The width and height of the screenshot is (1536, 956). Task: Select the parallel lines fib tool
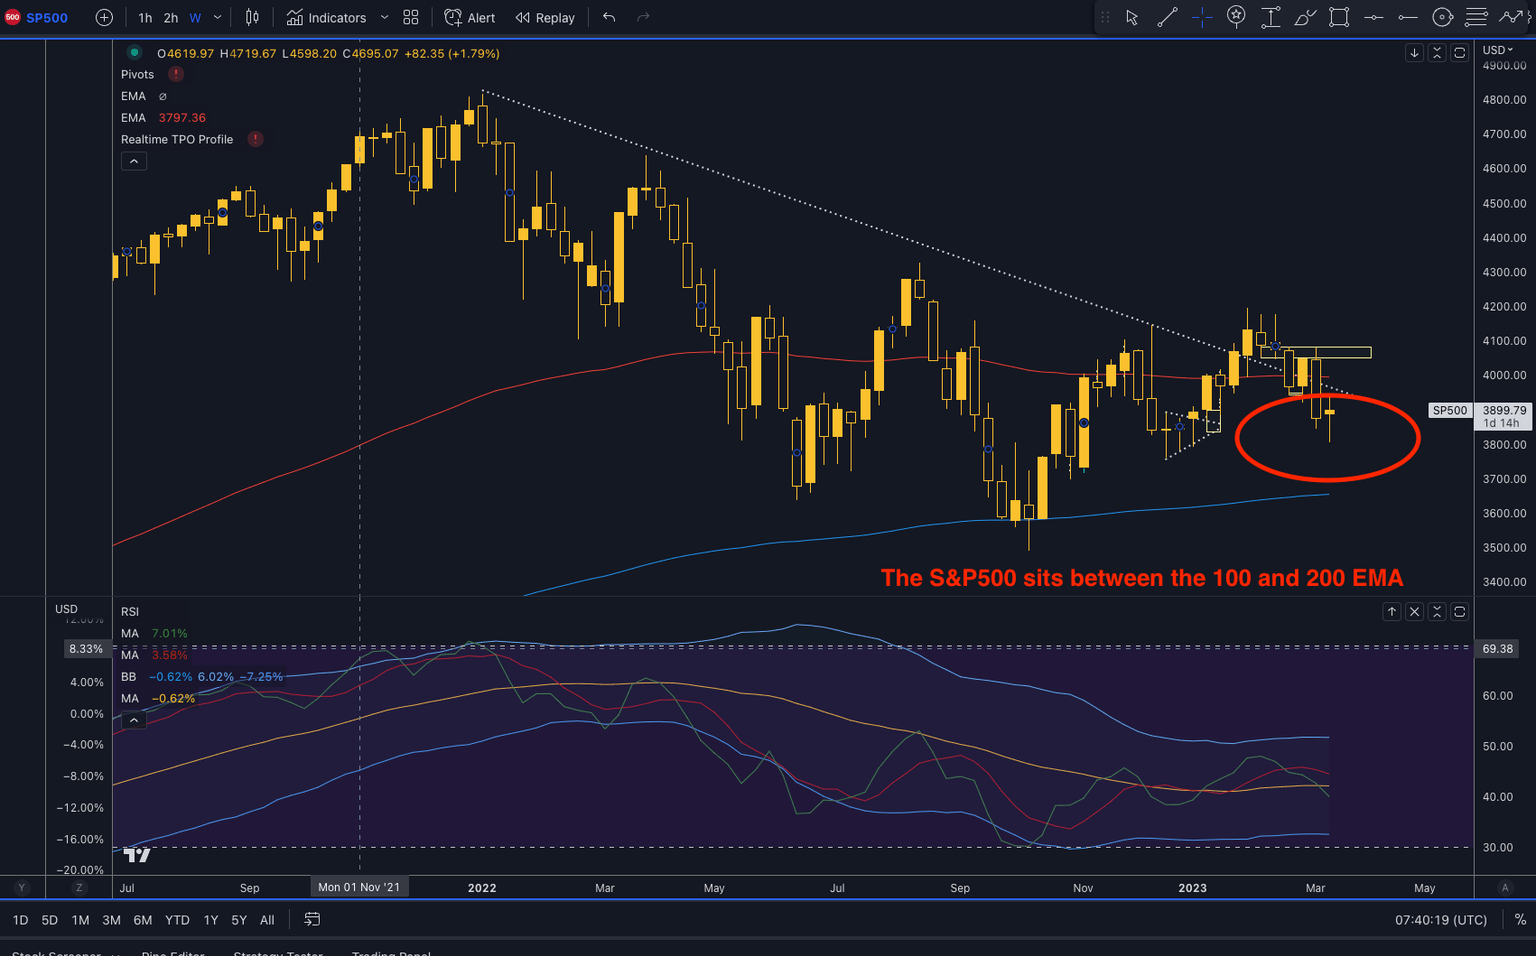(1476, 17)
